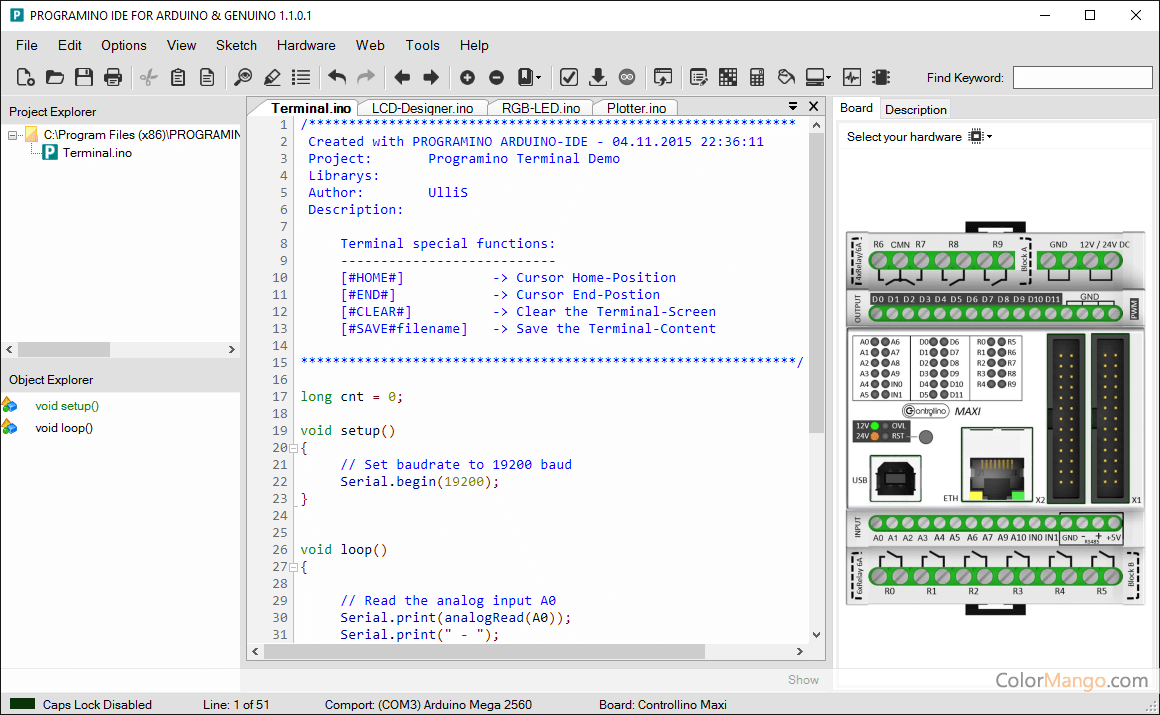
Task: Fold the loop() code block at line 27
Action: 294,567
